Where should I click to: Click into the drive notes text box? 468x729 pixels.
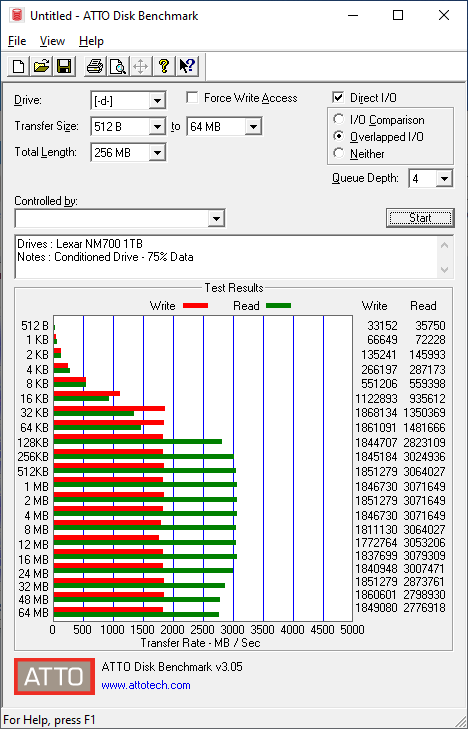pyautogui.click(x=227, y=257)
